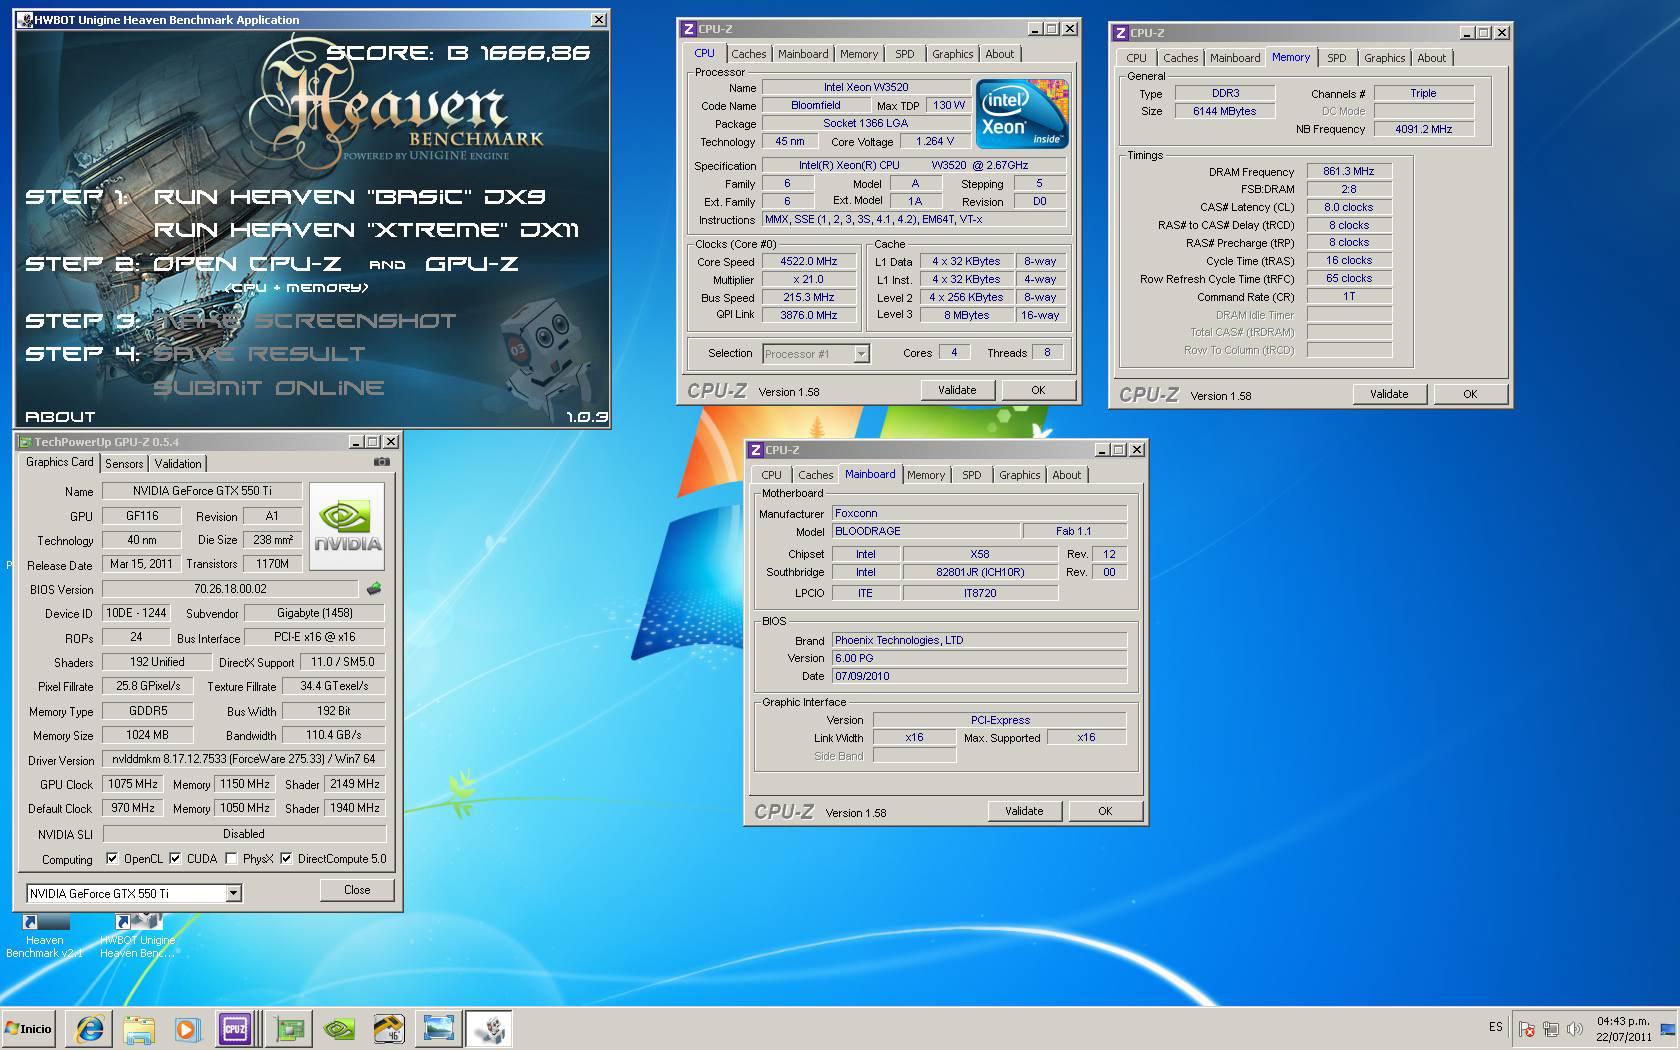Open Heaven Benchmark desktop shortcut
The width and height of the screenshot is (1680, 1050).
[44, 936]
